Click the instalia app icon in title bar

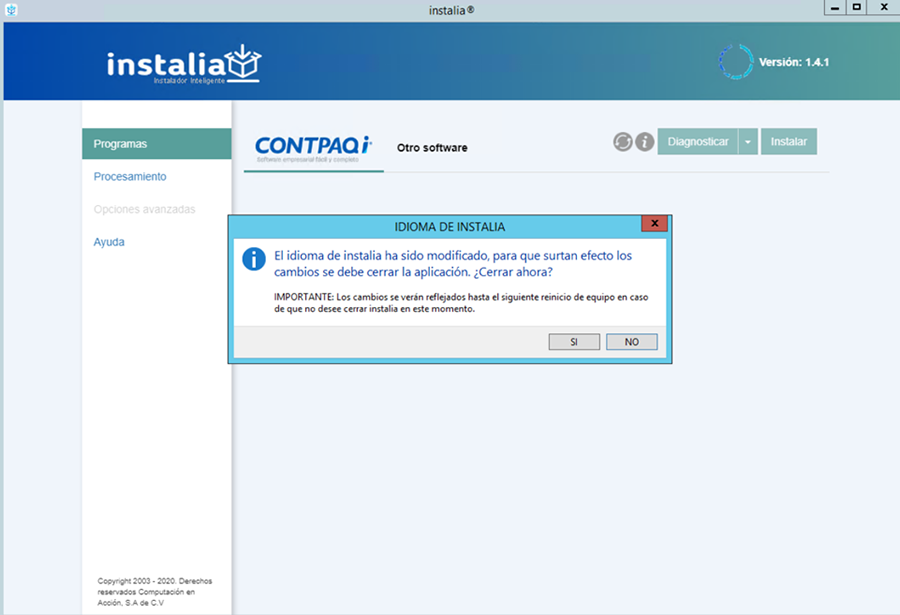pos(11,10)
